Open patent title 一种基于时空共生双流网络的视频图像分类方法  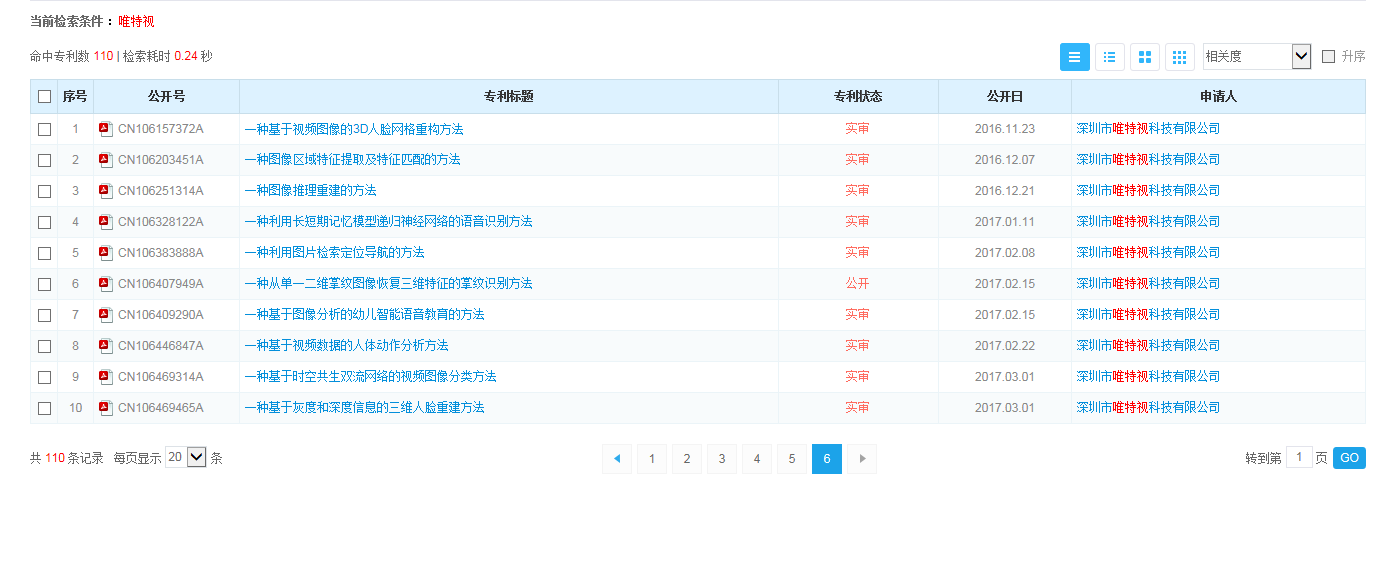(x=371, y=377)
